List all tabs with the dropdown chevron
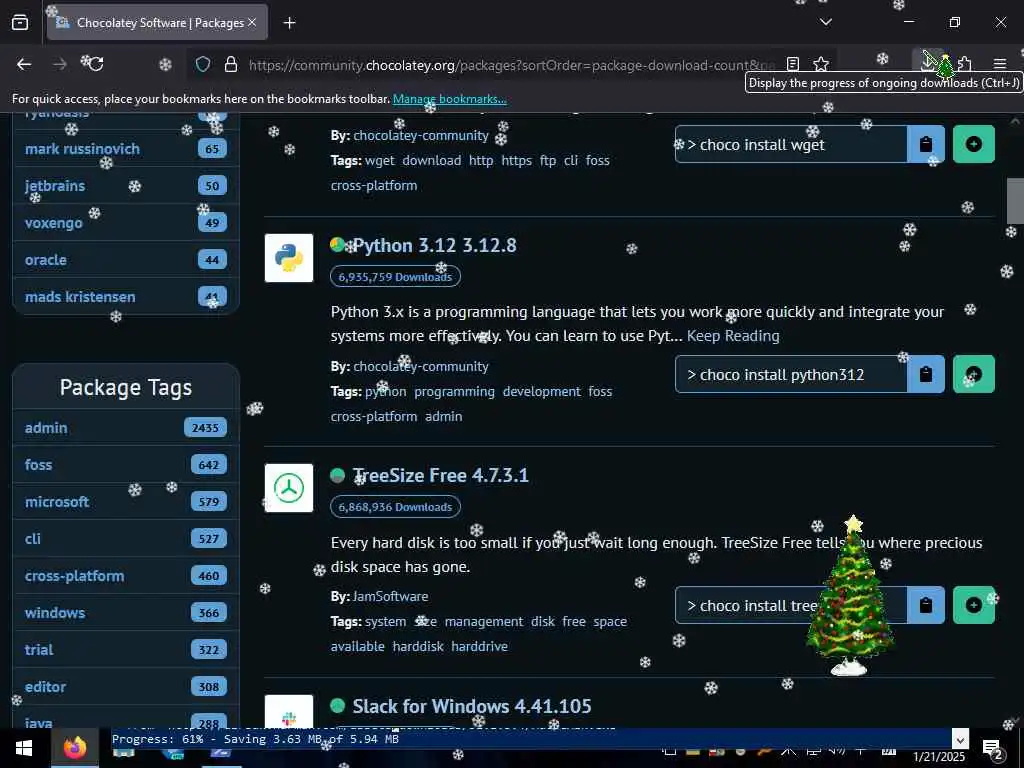 (x=825, y=22)
